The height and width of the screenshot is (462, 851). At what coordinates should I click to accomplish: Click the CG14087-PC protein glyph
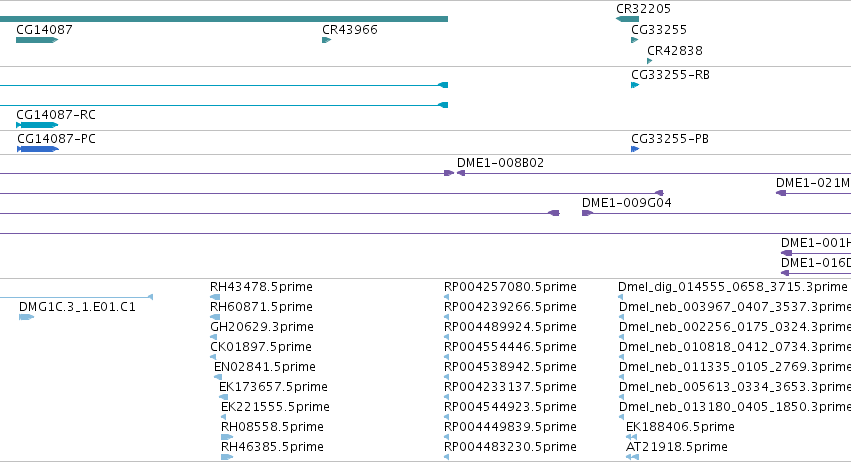point(37,149)
